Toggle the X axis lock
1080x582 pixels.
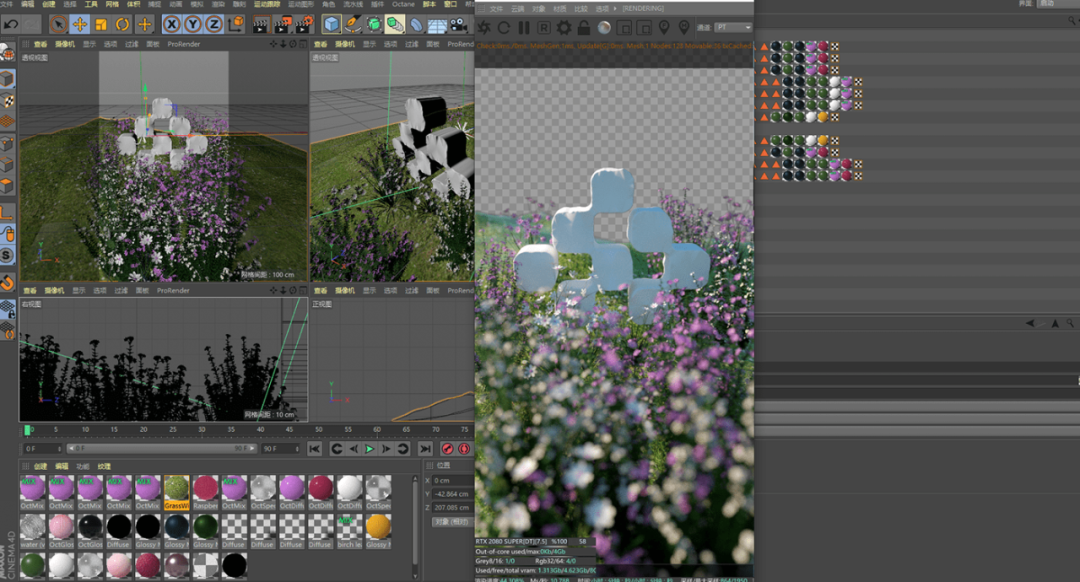pyautogui.click(x=171, y=24)
